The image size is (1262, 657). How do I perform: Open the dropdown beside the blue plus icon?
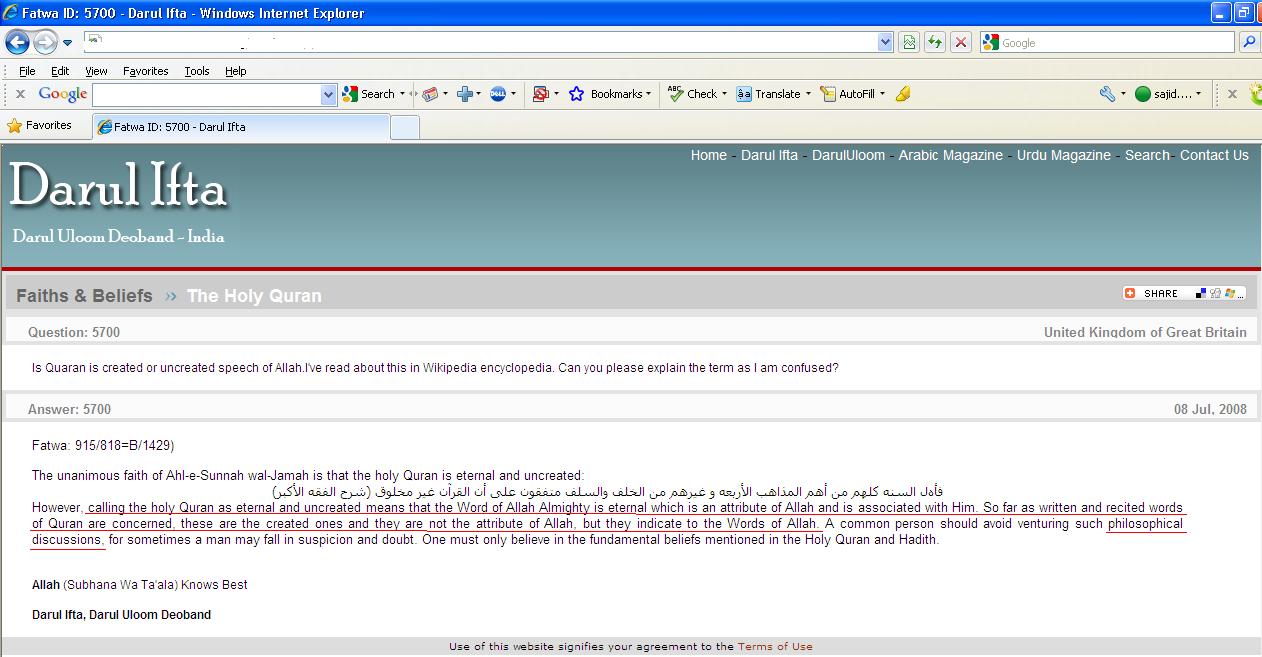coord(479,94)
